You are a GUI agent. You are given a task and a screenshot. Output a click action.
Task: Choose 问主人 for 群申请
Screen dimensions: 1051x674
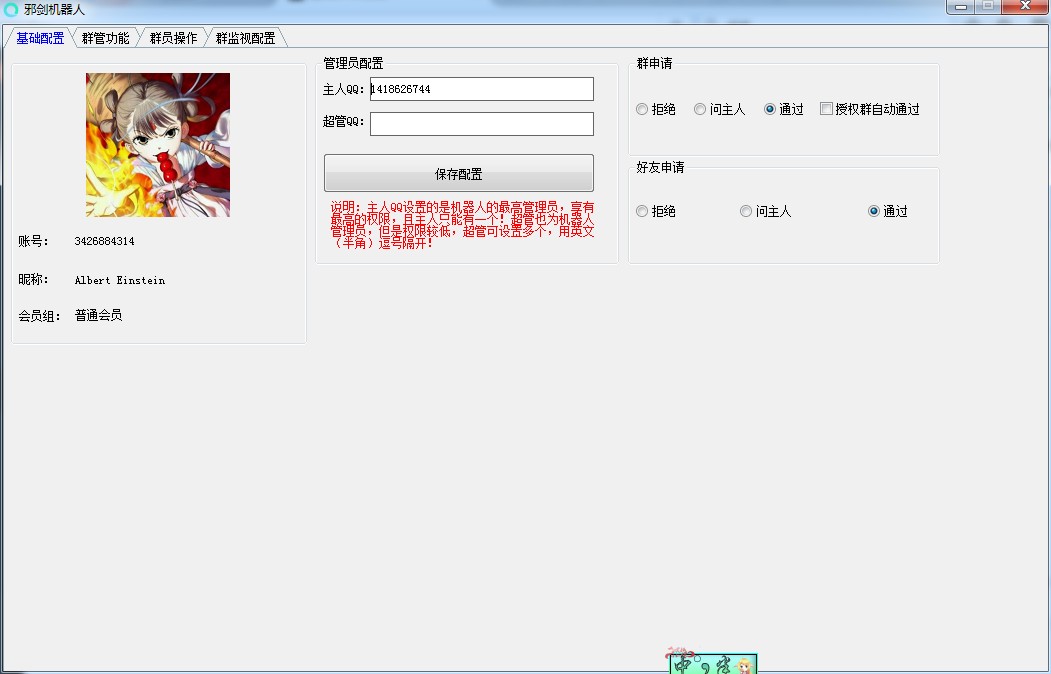point(700,109)
